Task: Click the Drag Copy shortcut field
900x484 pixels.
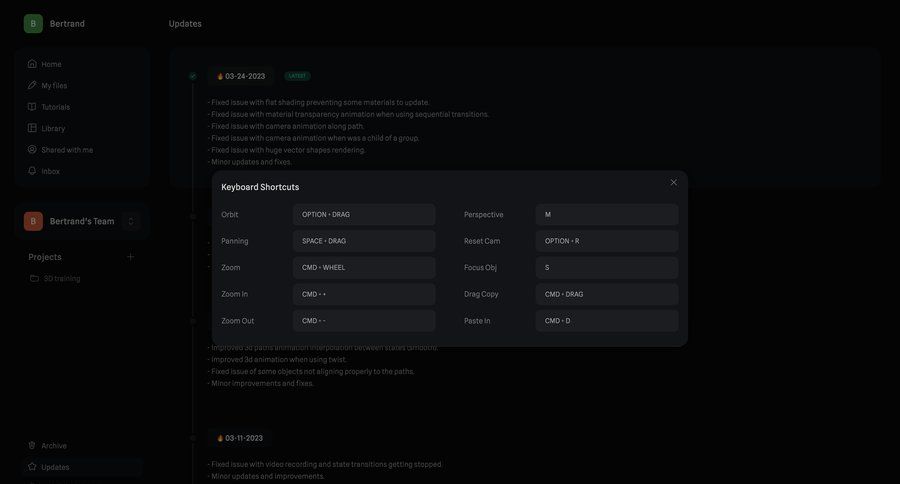Action: click(607, 294)
